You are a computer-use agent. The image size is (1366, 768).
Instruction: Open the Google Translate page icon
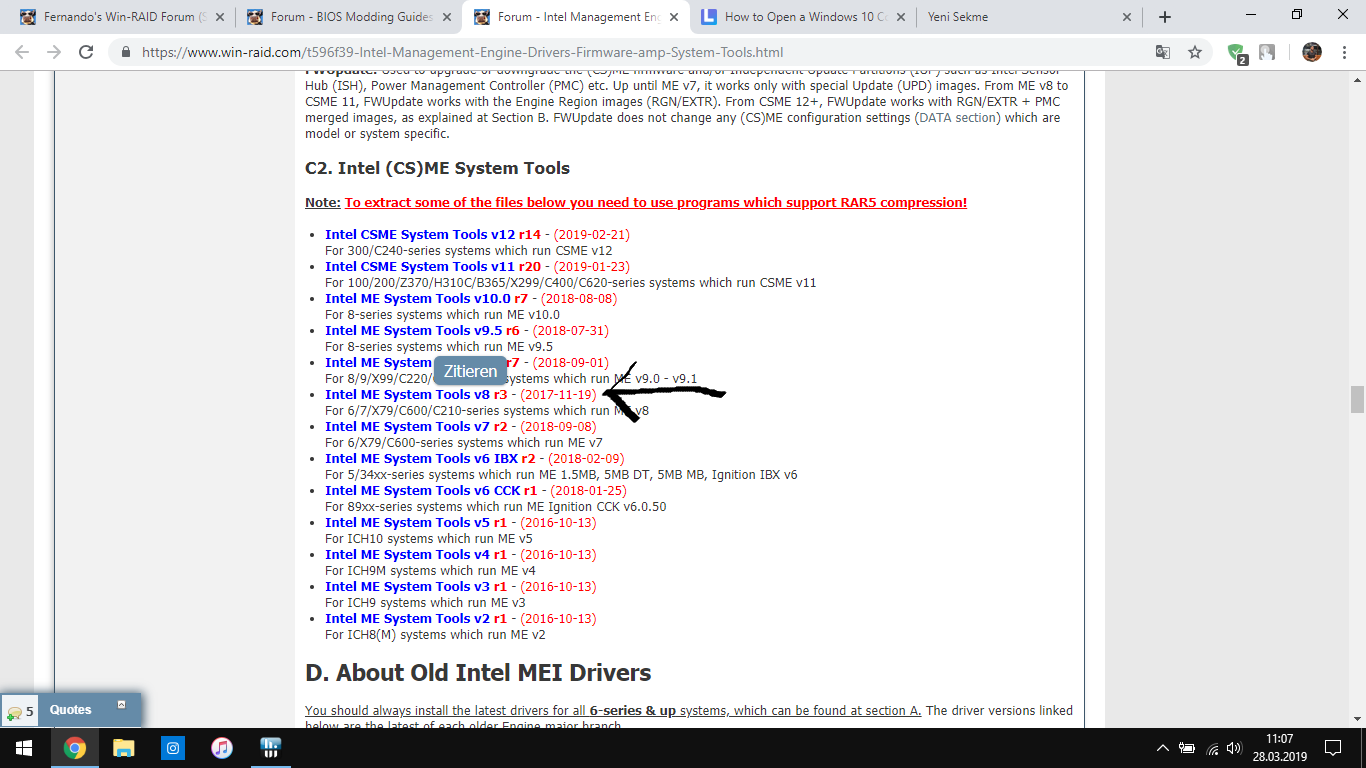click(1163, 52)
